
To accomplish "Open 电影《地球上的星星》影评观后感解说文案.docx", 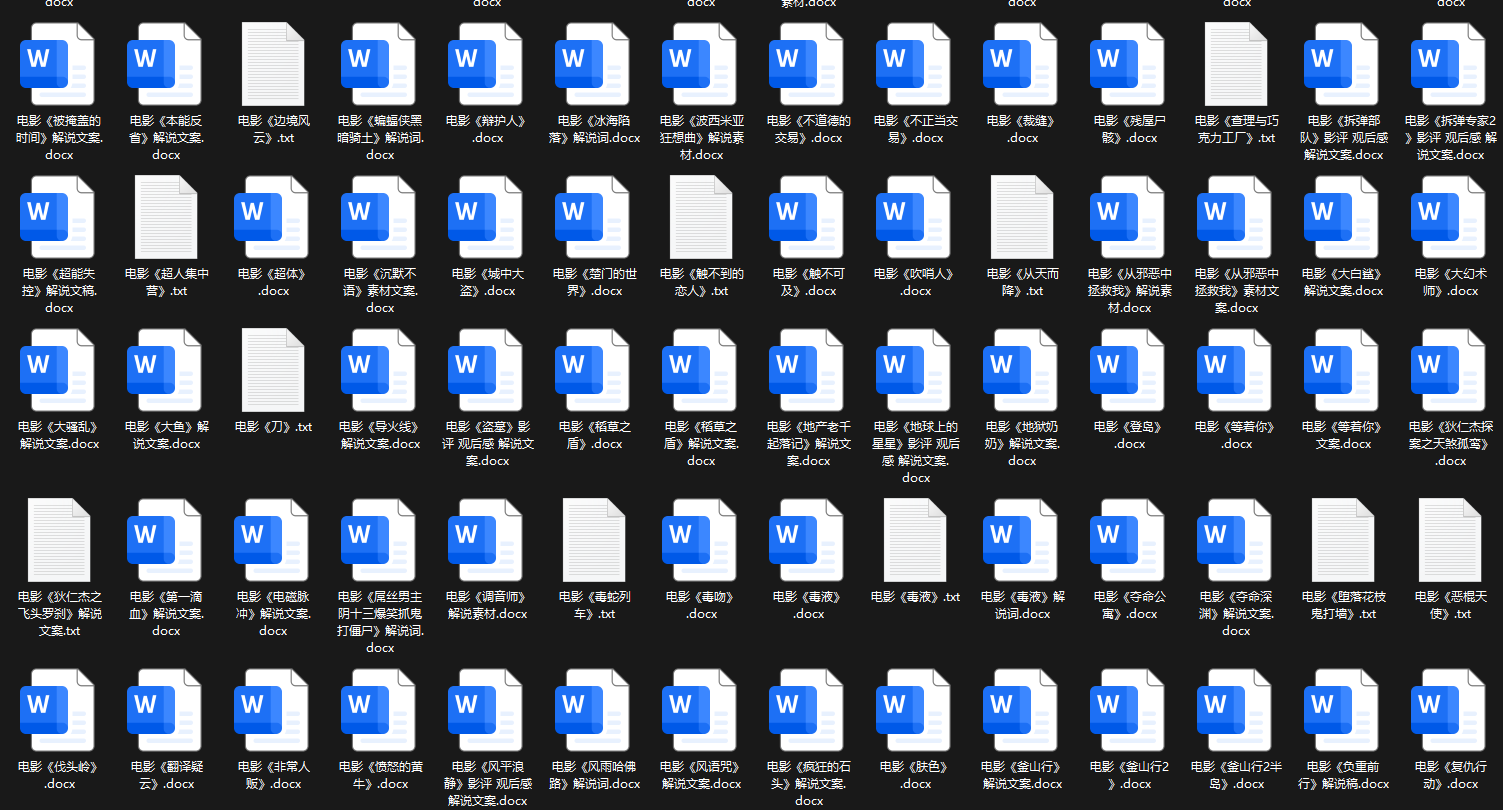I will 914,366.
